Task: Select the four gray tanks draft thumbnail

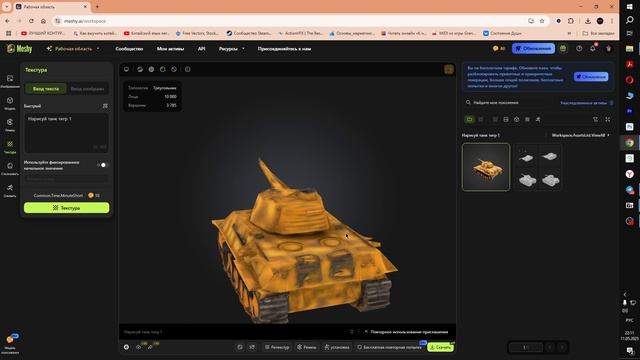Action: [x=538, y=167]
